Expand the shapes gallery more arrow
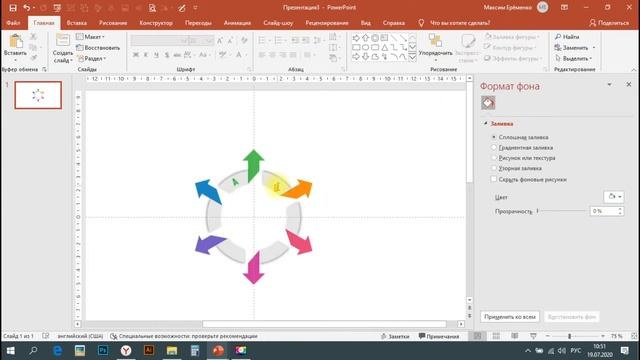The width and height of the screenshot is (640, 360). tap(413, 57)
